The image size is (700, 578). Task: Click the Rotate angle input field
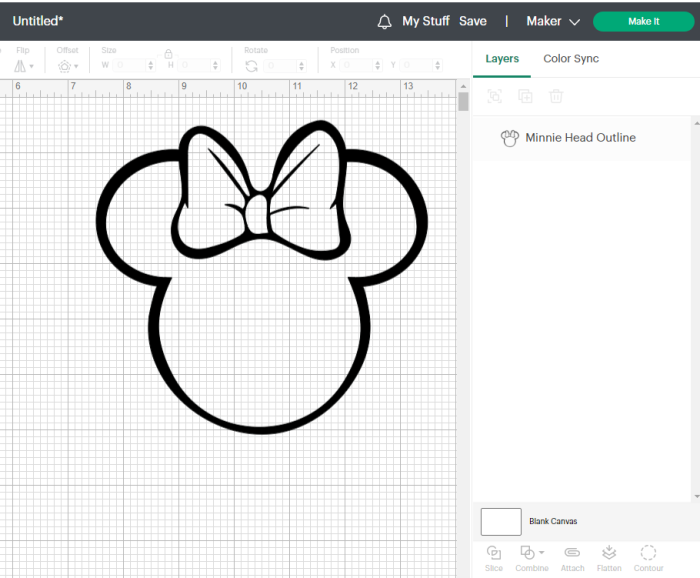click(280, 66)
